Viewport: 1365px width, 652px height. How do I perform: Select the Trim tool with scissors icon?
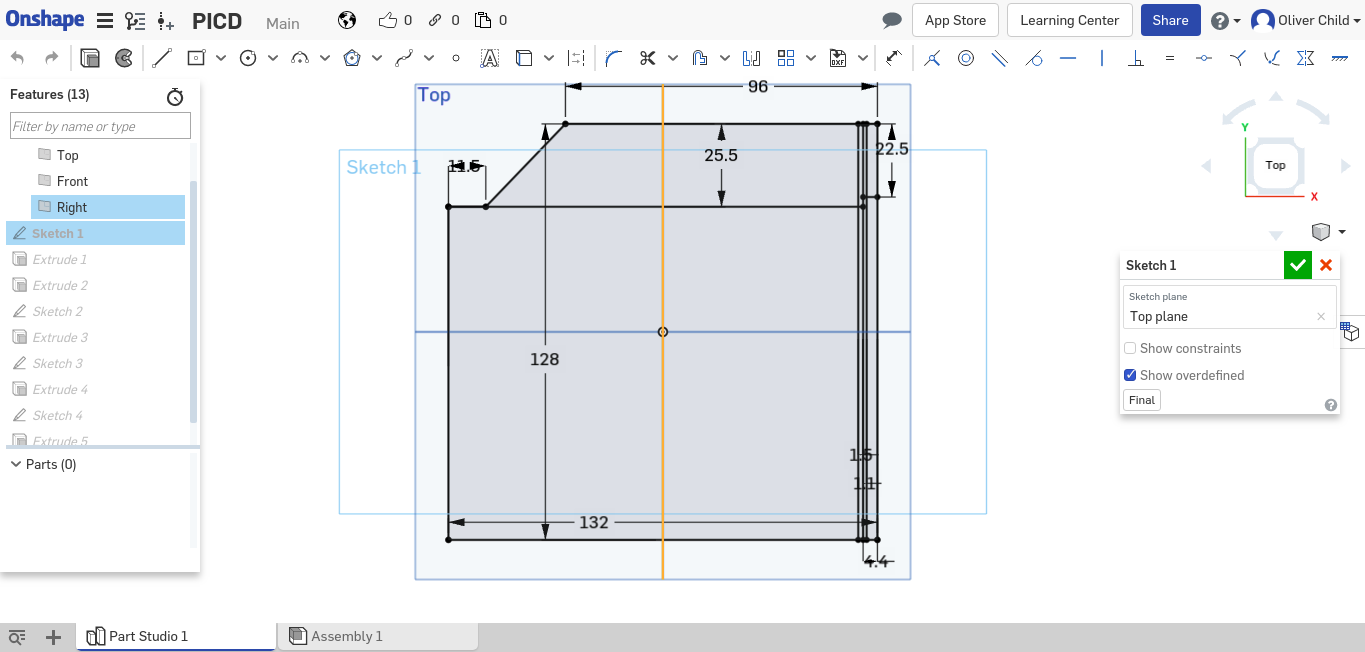tap(647, 57)
